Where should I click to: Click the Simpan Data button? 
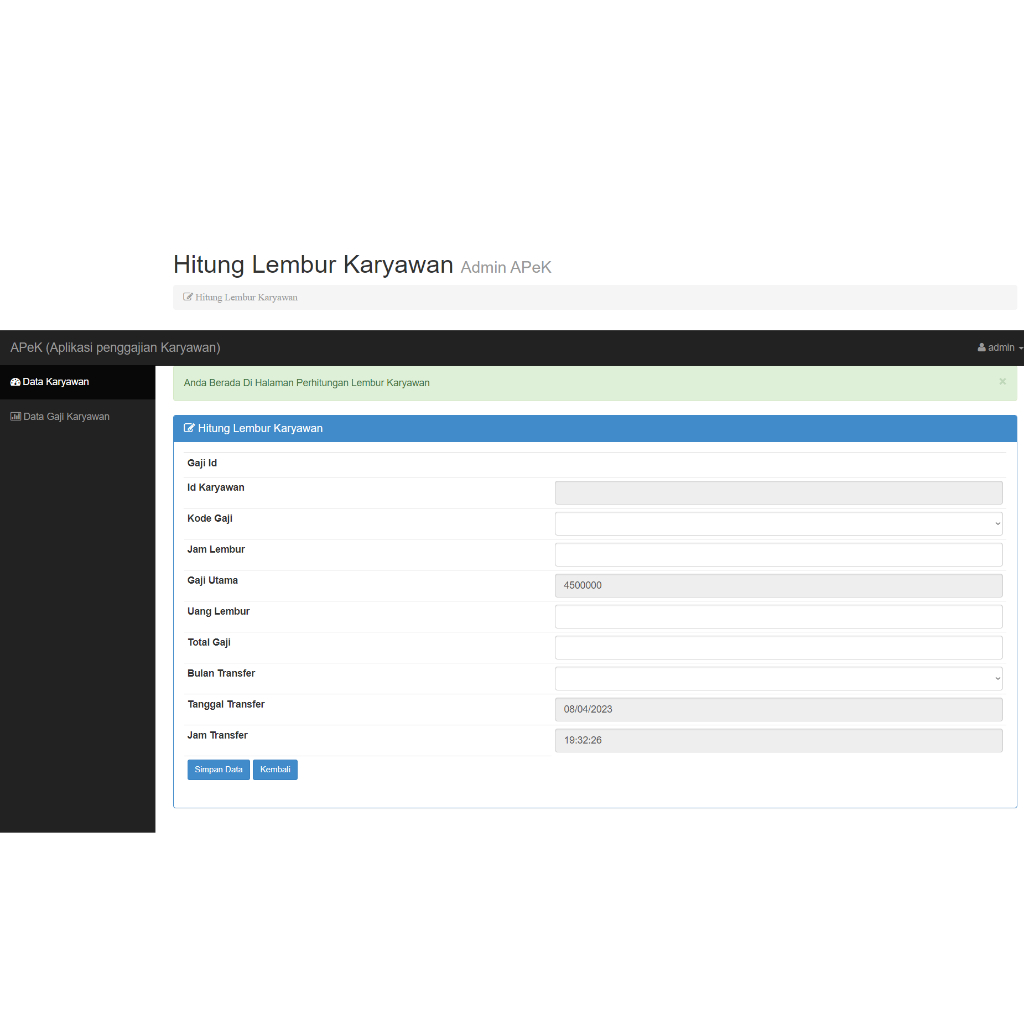pyautogui.click(x=218, y=770)
